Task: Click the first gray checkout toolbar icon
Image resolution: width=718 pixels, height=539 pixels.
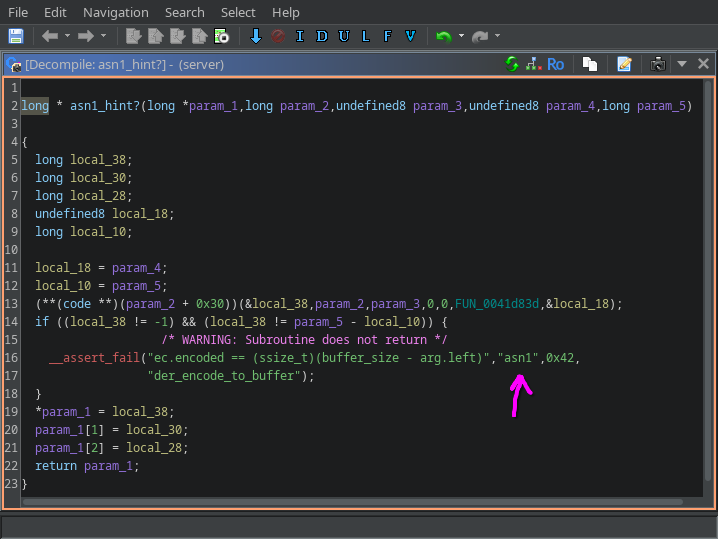Action: tap(133, 36)
